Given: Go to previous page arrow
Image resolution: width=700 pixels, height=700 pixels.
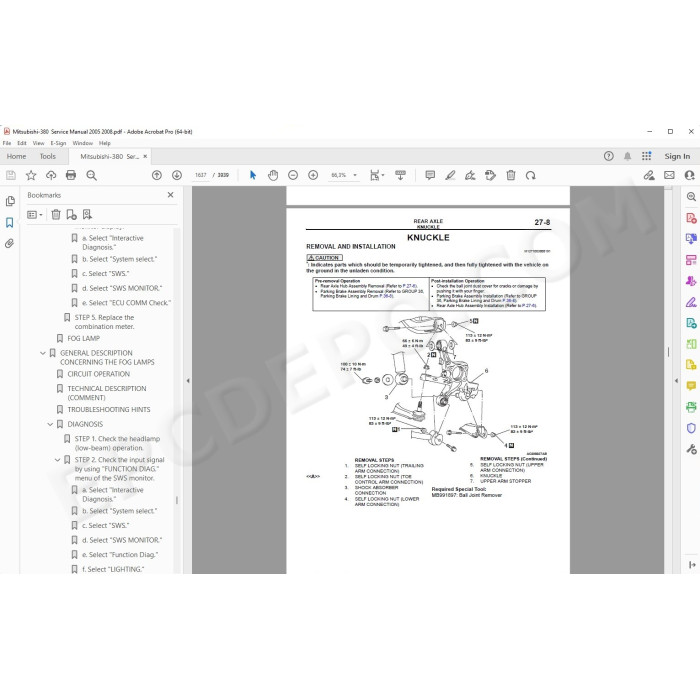Looking at the screenshot, I should pos(157,175).
